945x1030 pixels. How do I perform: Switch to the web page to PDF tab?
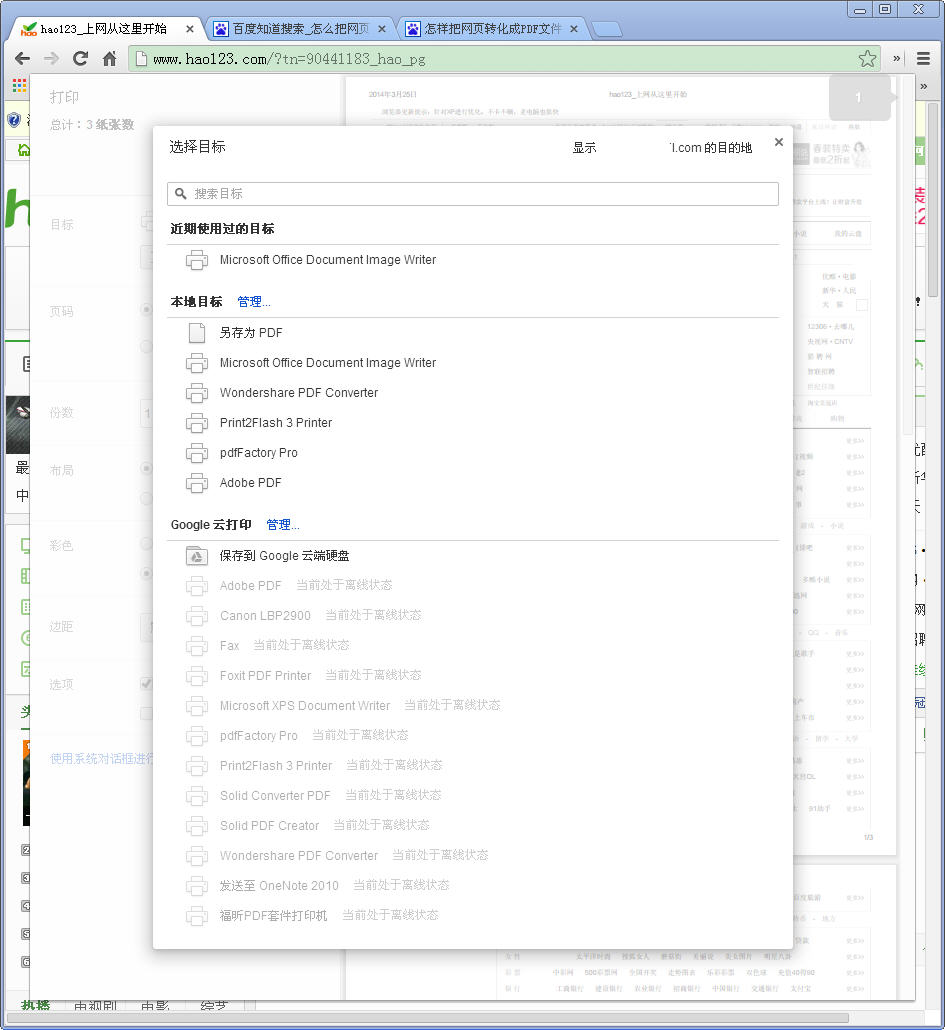pos(491,29)
